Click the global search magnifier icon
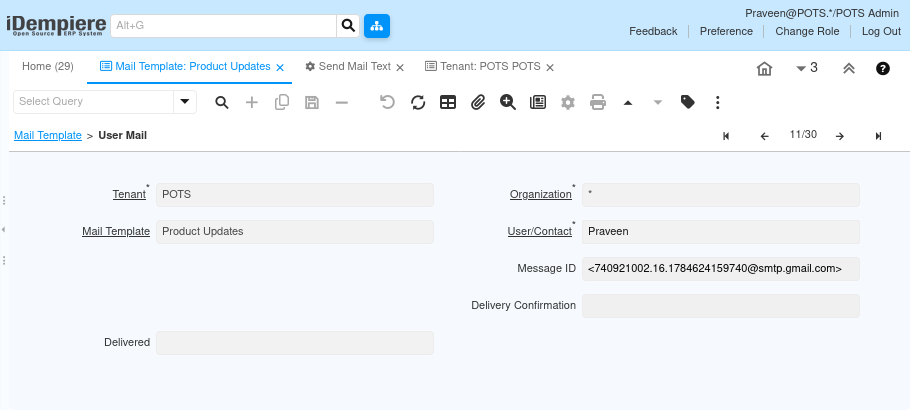The image size is (910, 410). pos(348,26)
